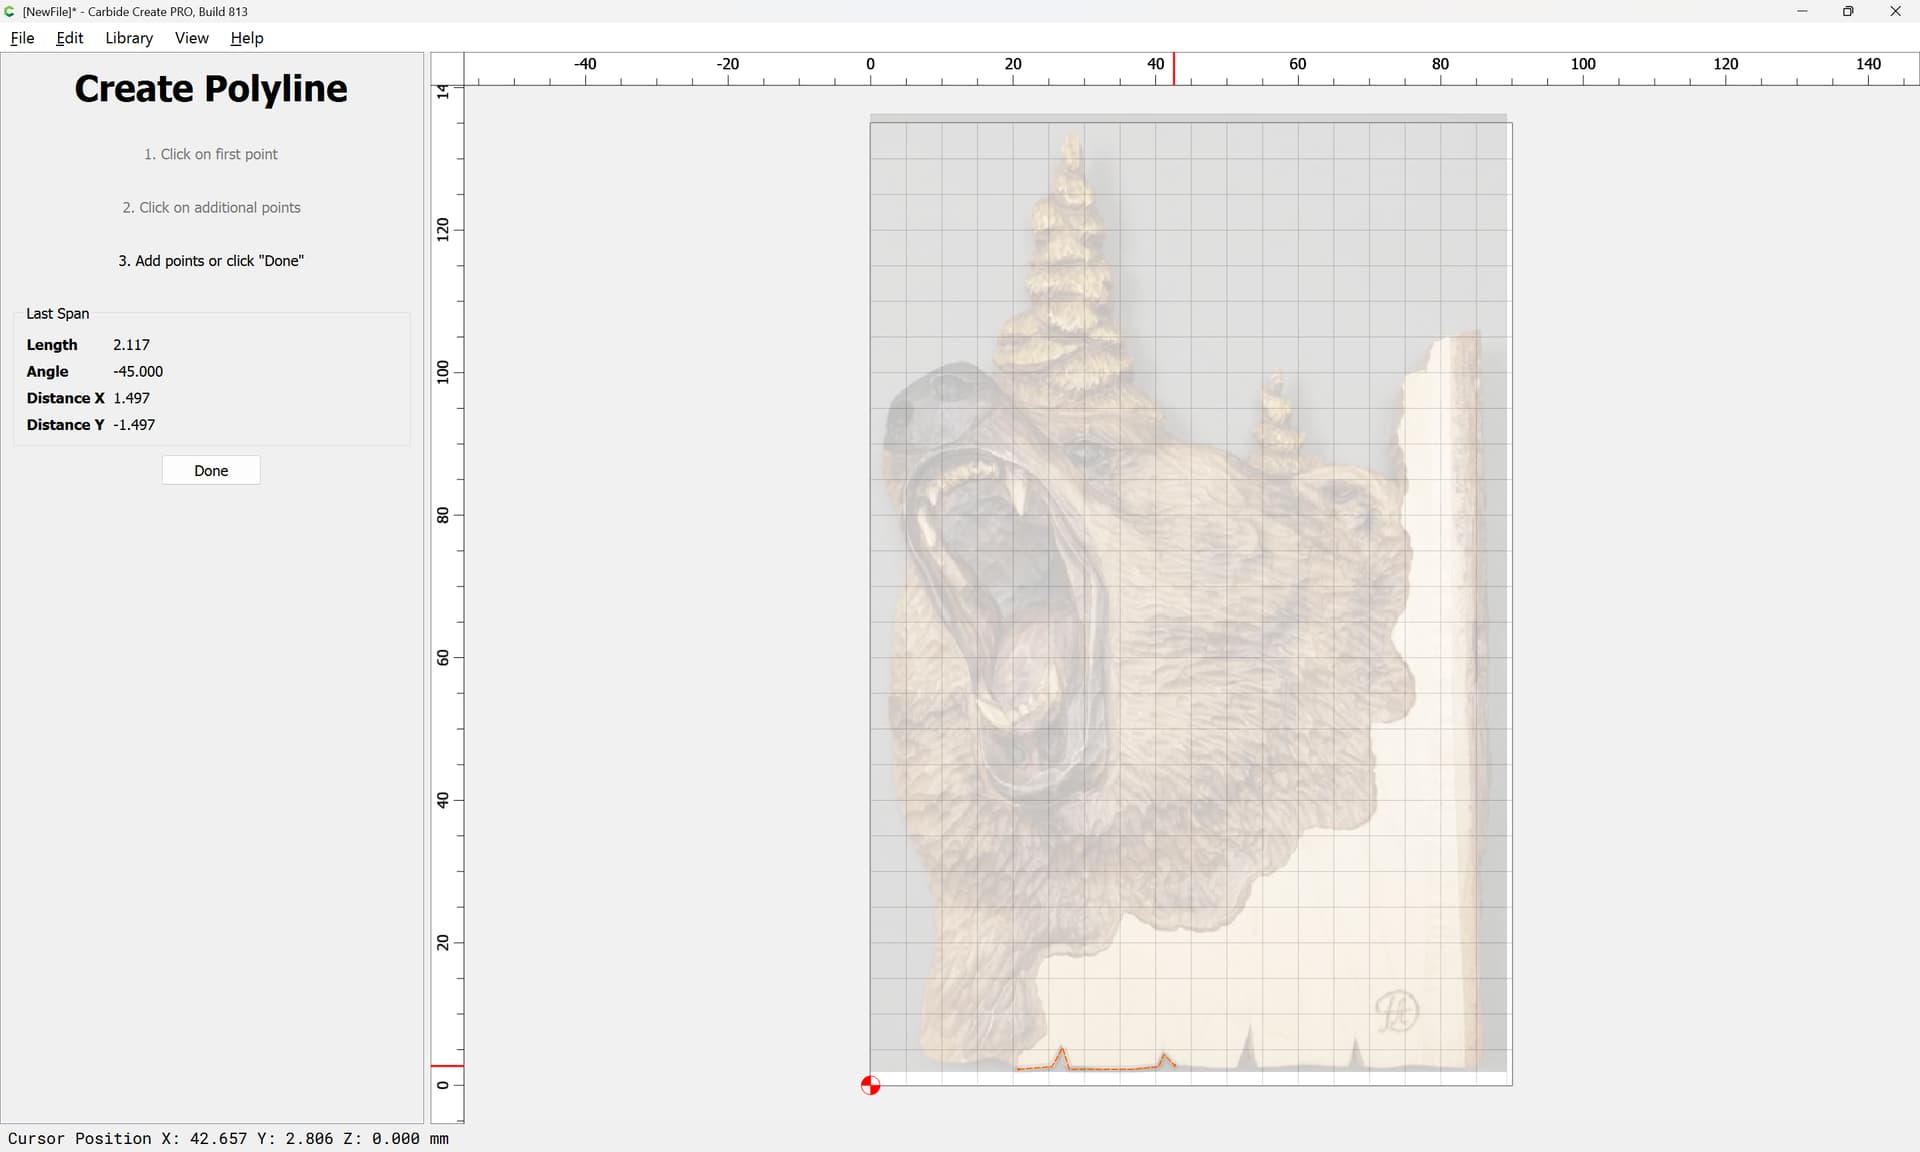This screenshot has height=1152, width=1920.
Task: Open the Edit menu
Action: [x=69, y=38]
